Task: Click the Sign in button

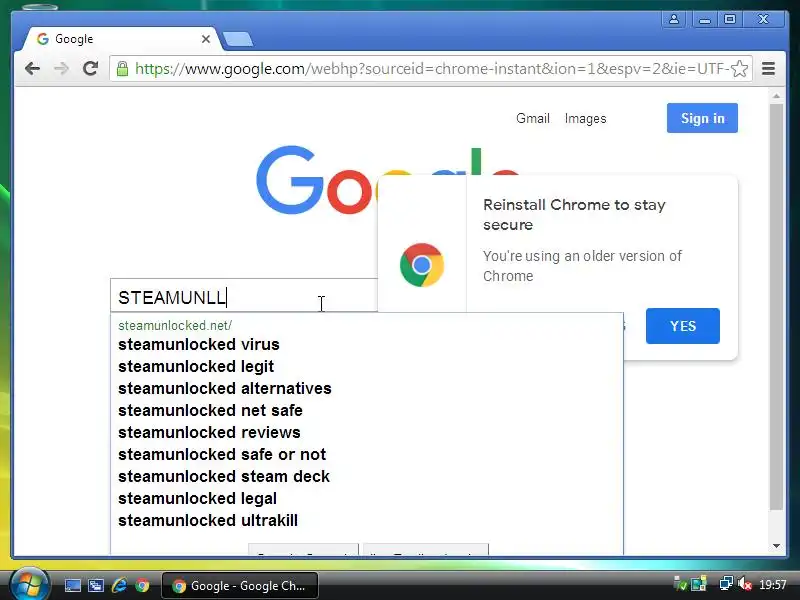Action: (x=702, y=118)
